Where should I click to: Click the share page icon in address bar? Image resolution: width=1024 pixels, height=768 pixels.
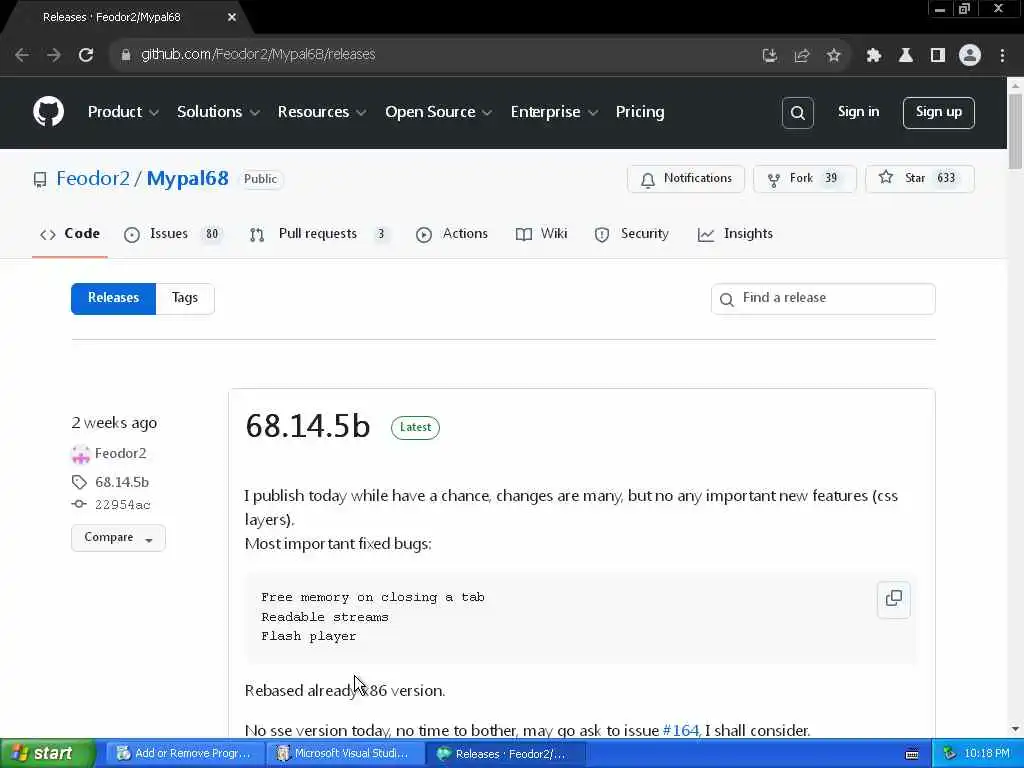[801, 56]
